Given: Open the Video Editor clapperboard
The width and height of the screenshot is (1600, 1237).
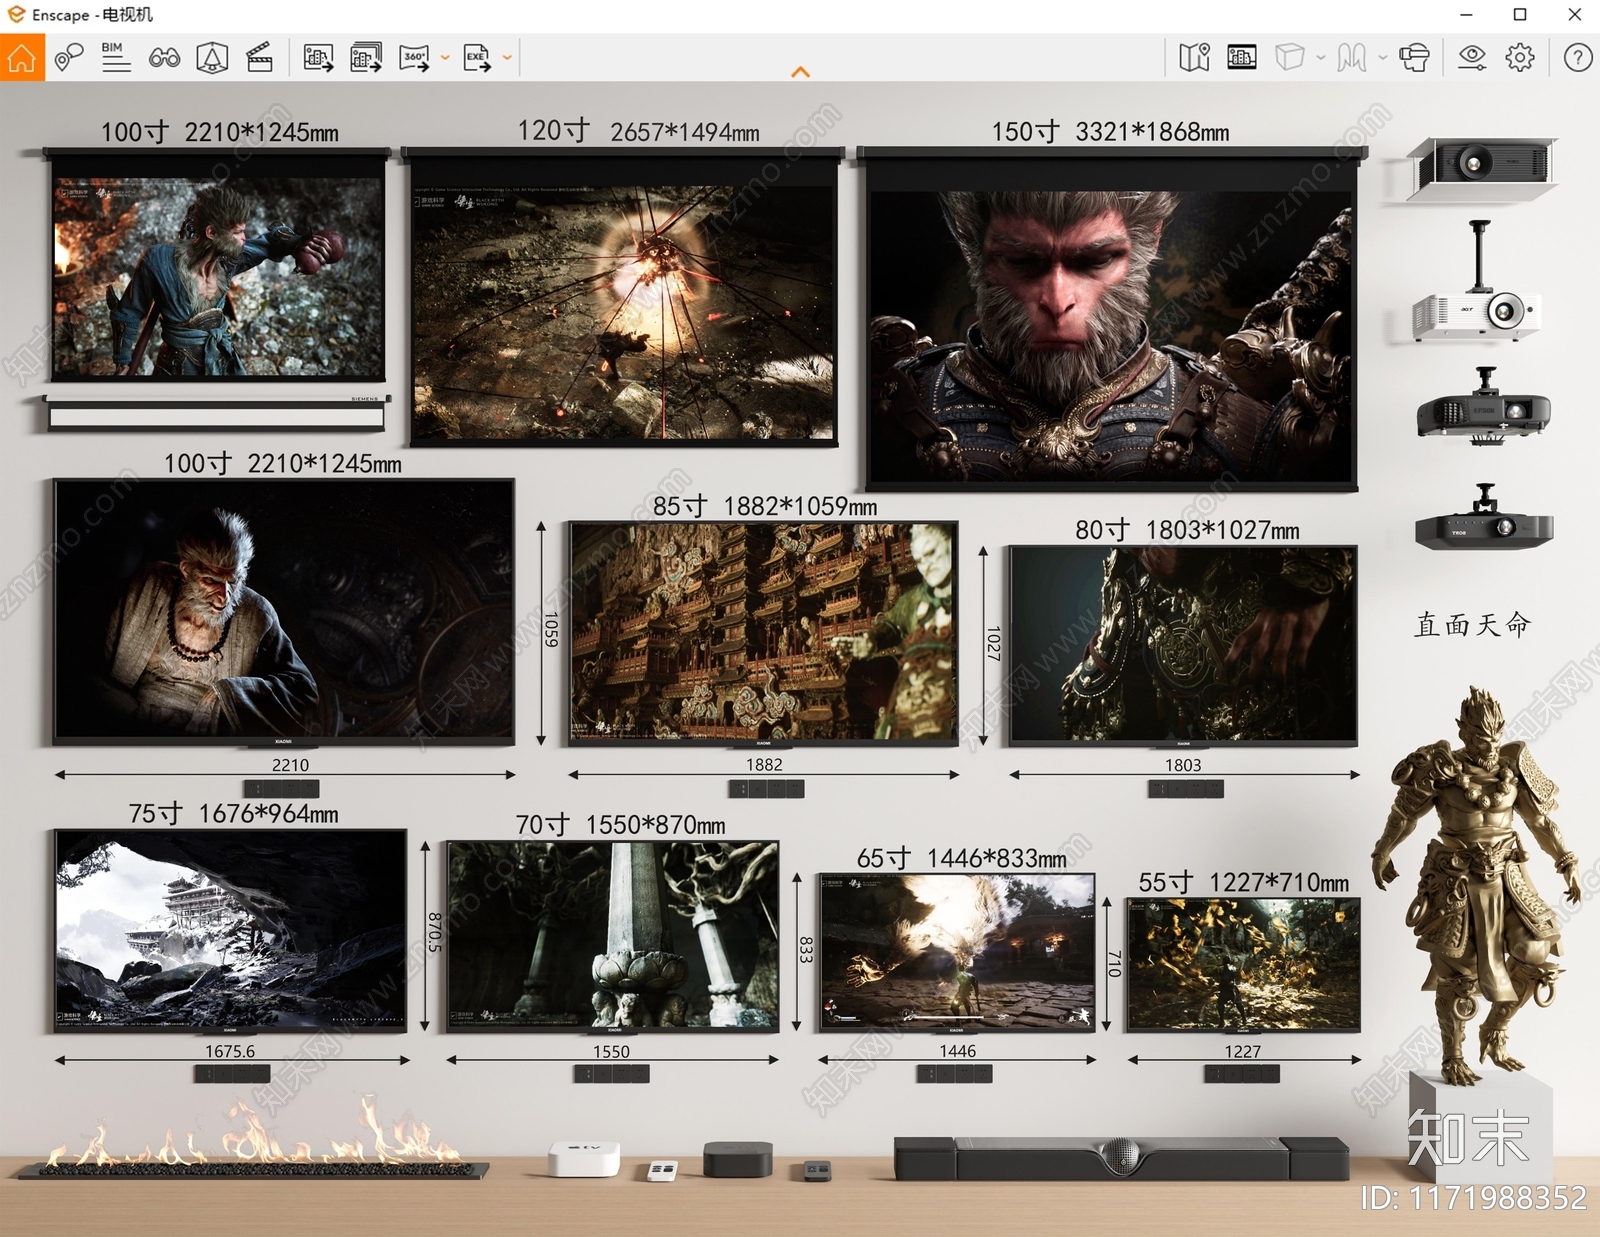Looking at the screenshot, I should coord(260,57).
